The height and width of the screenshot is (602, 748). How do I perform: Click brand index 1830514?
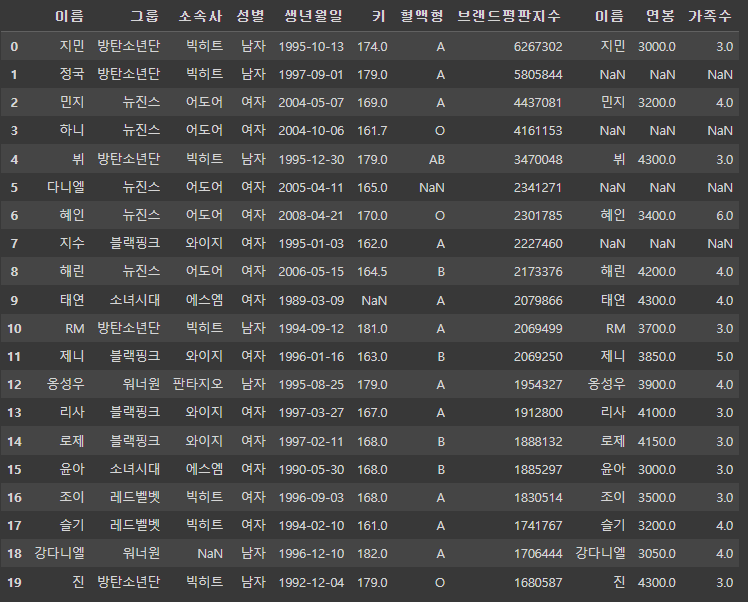(x=538, y=498)
